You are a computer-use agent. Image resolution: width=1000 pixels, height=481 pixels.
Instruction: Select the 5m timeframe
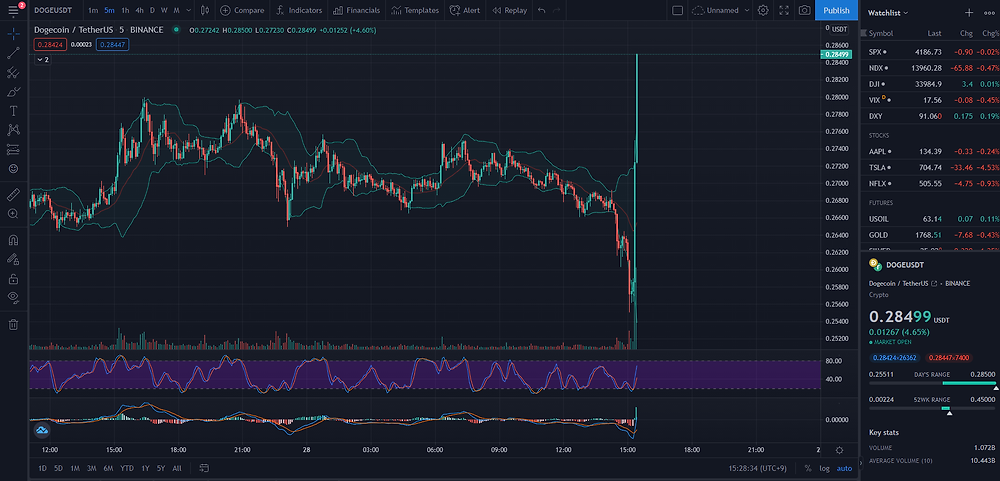pos(109,10)
